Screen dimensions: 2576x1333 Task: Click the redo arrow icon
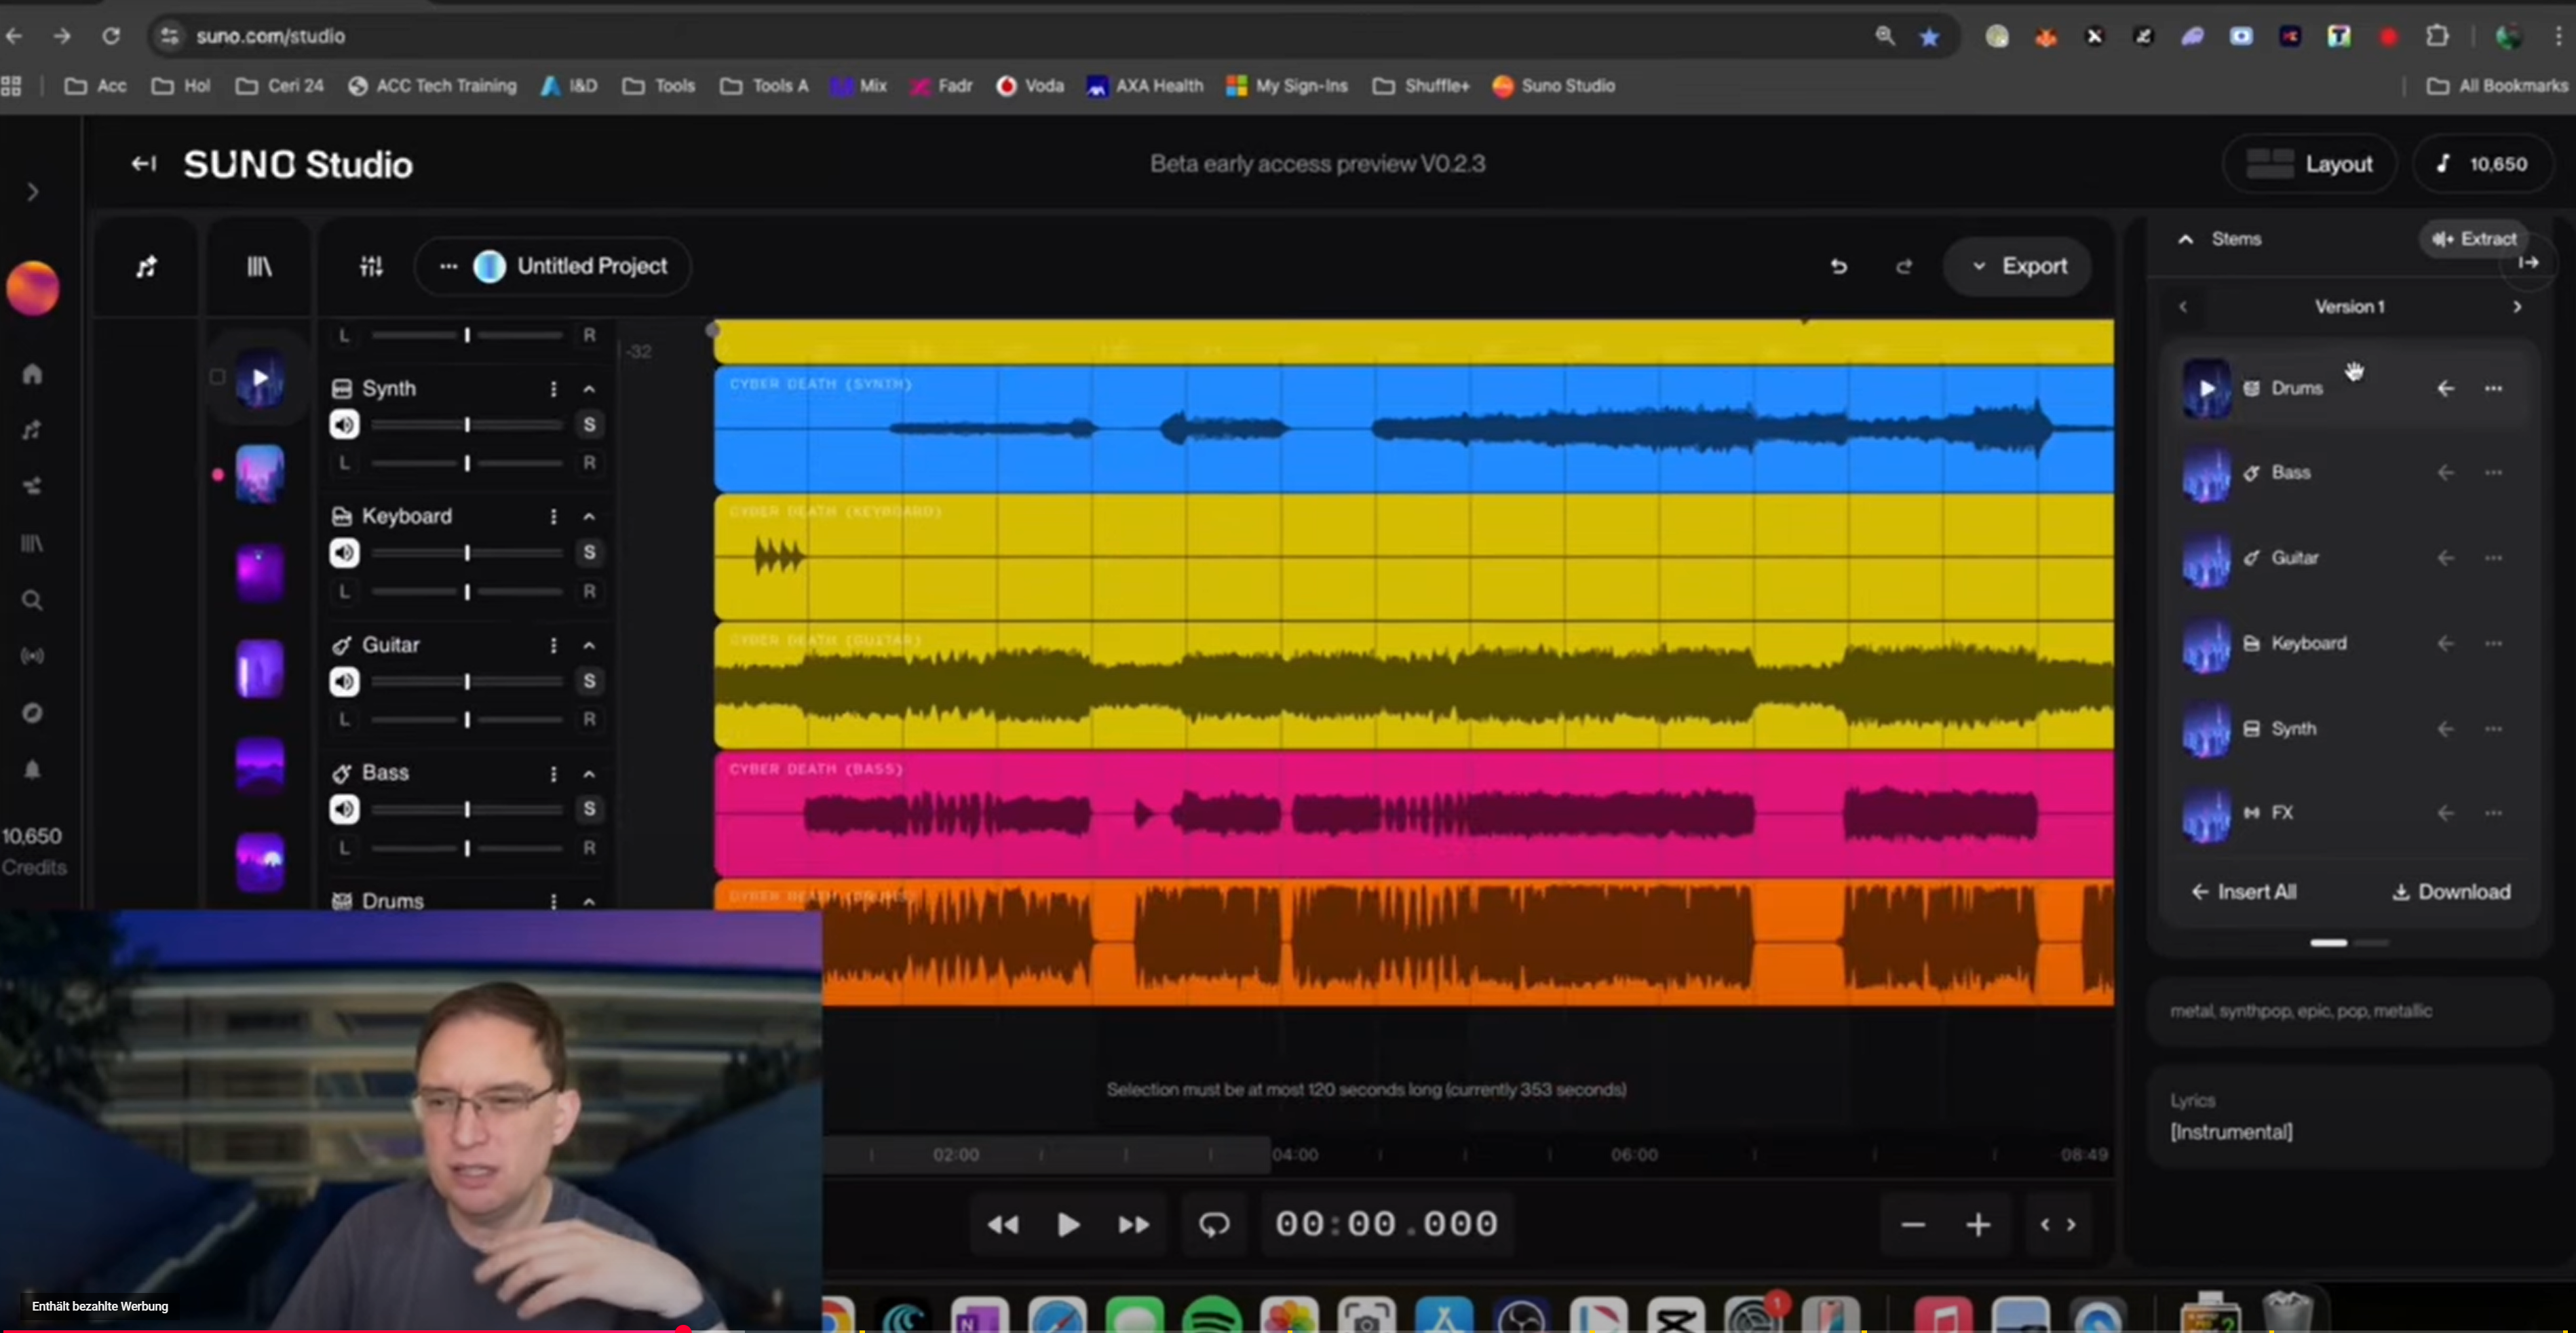pos(1903,266)
